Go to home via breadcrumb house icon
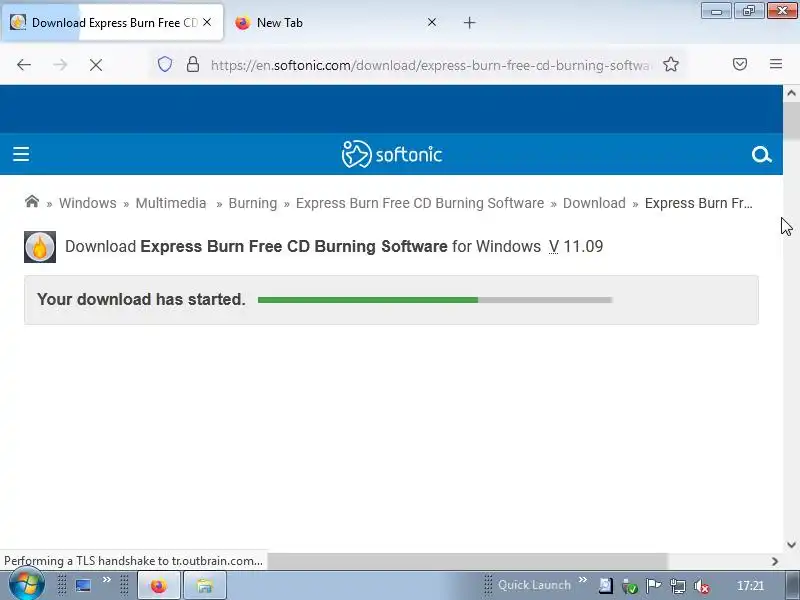This screenshot has height=600, width=800. 32,202
